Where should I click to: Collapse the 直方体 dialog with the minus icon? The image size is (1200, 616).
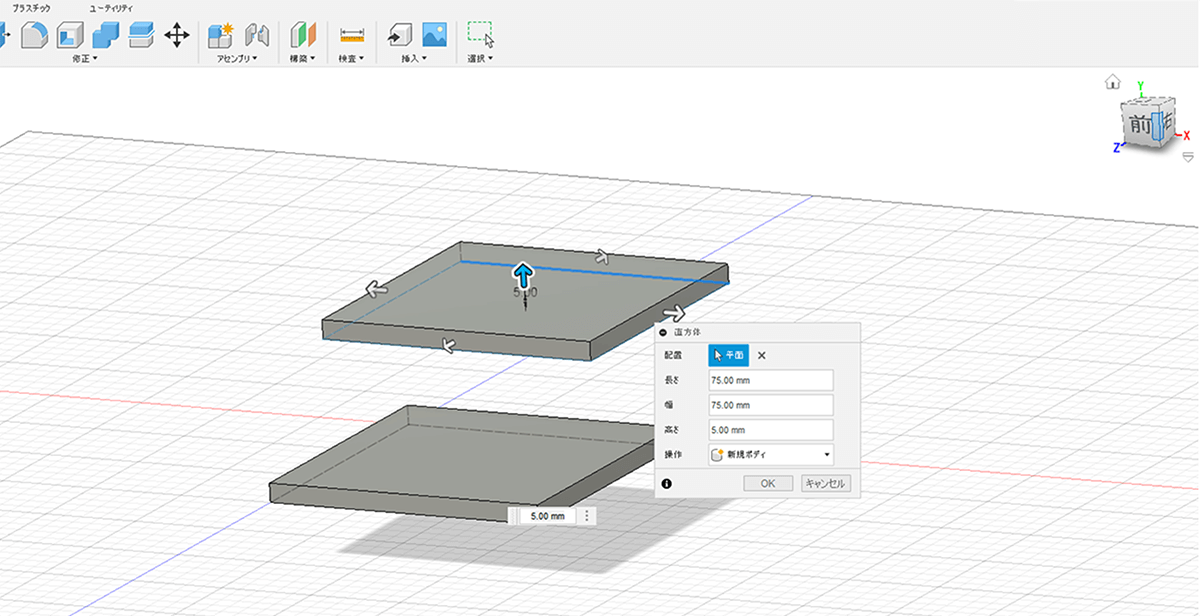(x=664, y=332)
